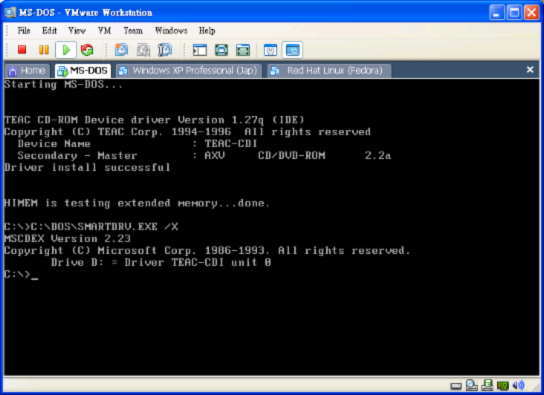
Task: Close the current VM tab
Action: click(530, 70)
